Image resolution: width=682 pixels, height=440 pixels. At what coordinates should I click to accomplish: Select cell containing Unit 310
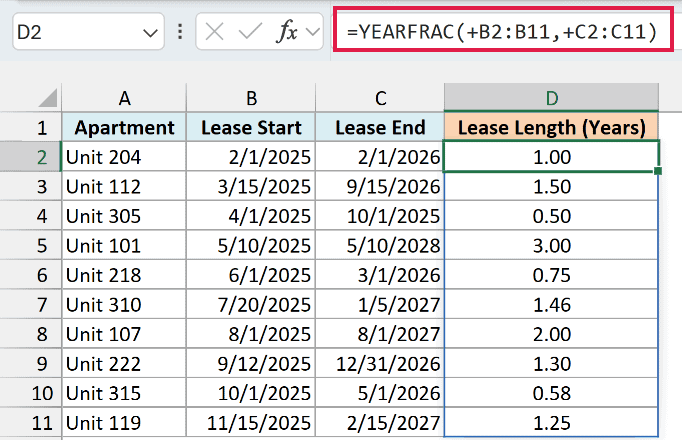[124, 304]
